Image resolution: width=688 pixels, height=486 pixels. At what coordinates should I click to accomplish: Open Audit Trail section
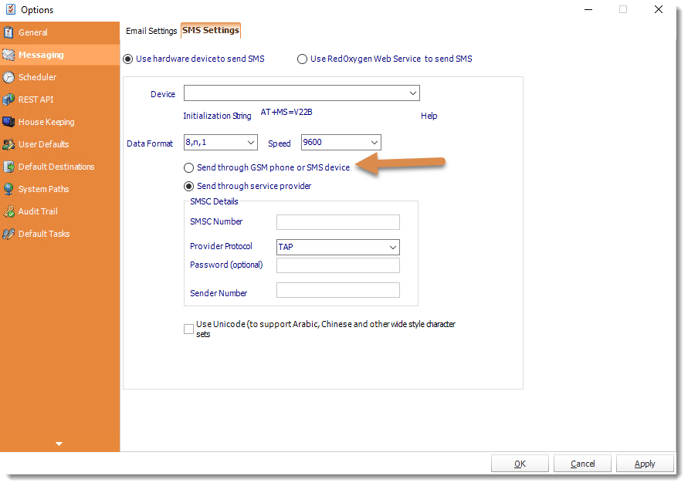click(60, 211)
